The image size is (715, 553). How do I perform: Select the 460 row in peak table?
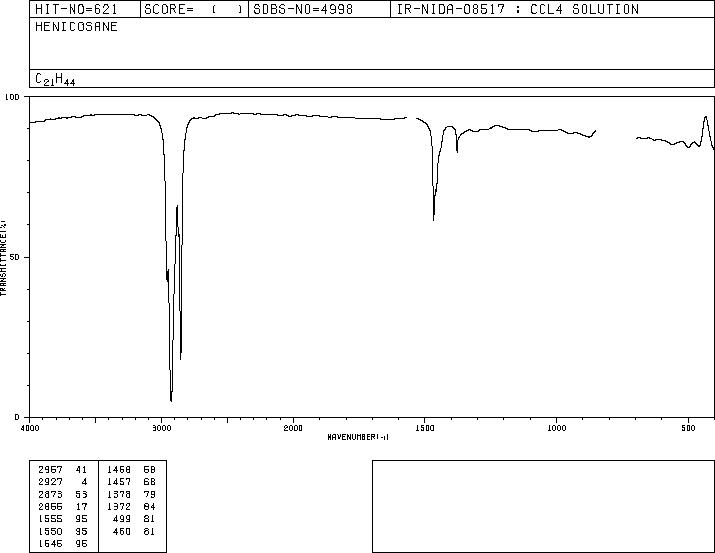[131, 531]
